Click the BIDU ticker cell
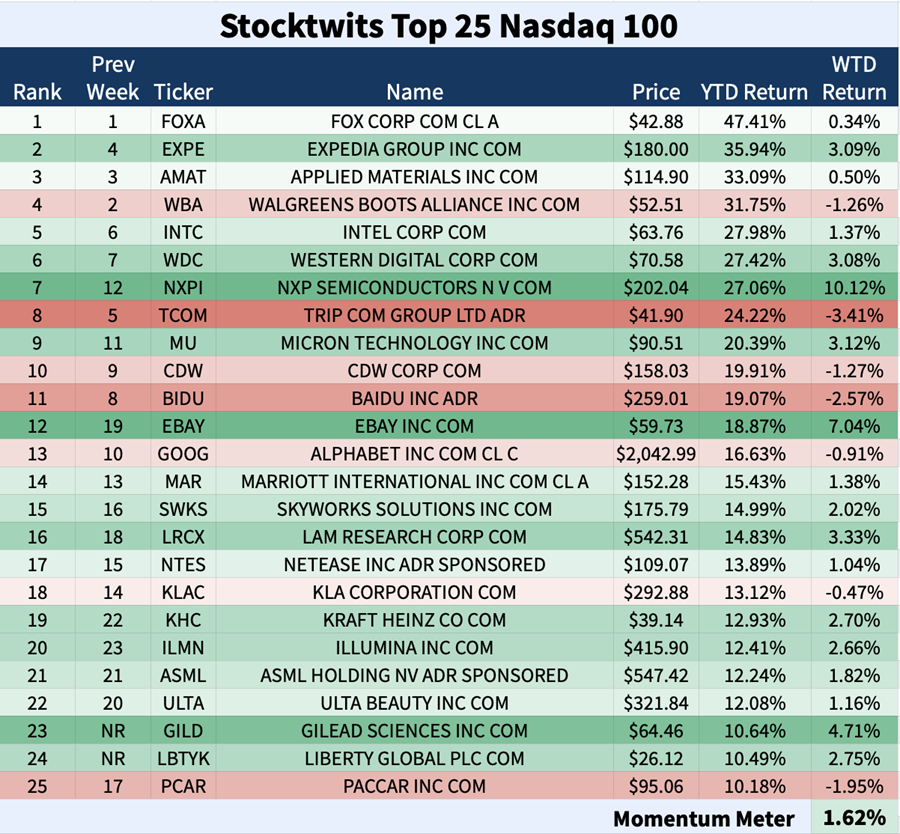This screenshot has width=900, height=834. click(x=183, y=398)
